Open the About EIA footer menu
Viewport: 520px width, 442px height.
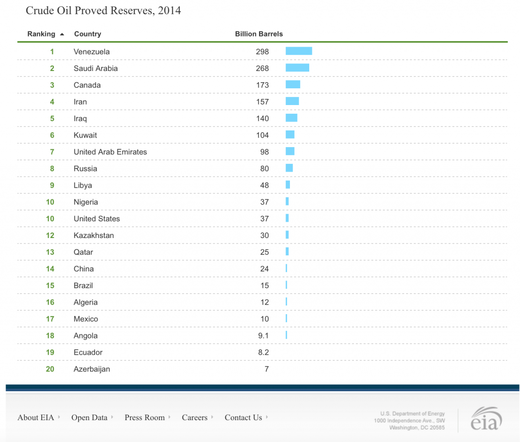pos(36,417)
